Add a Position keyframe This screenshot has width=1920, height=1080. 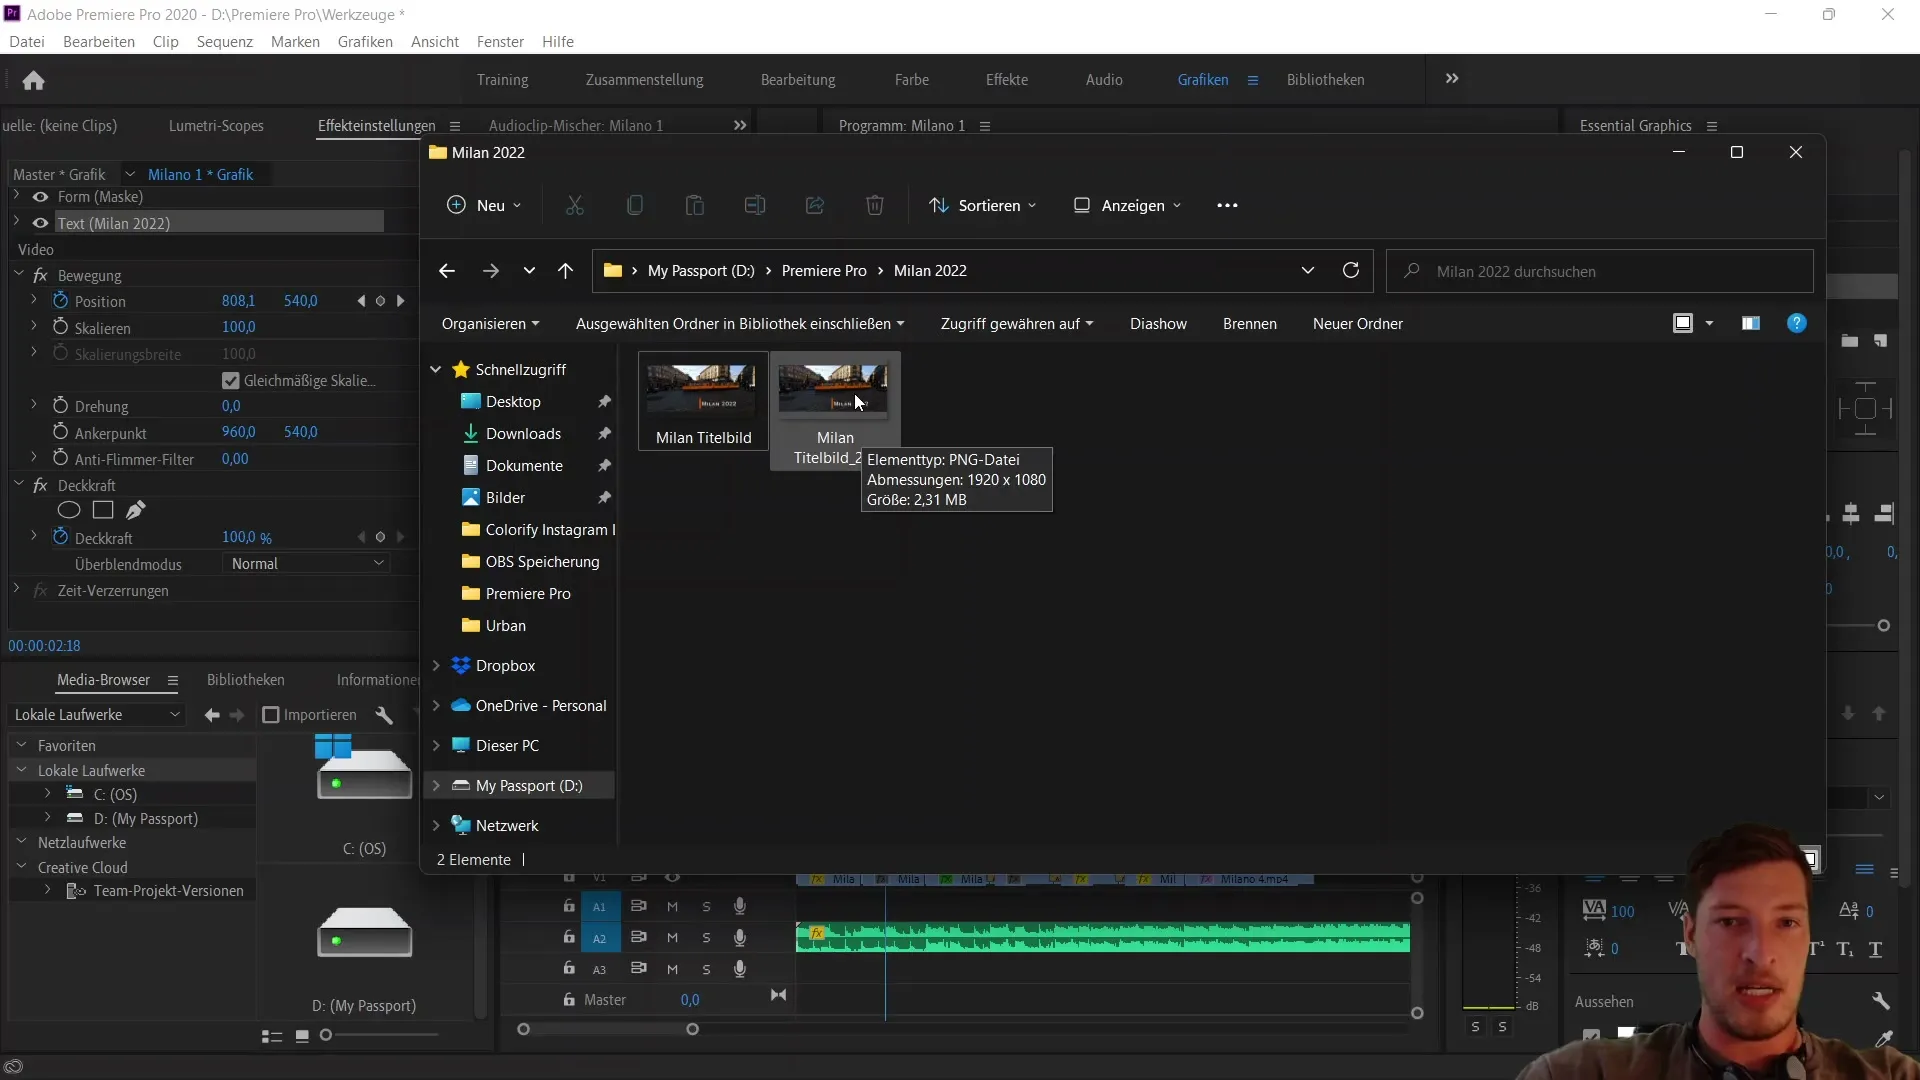pyautogui.click(x=380, y=301)
